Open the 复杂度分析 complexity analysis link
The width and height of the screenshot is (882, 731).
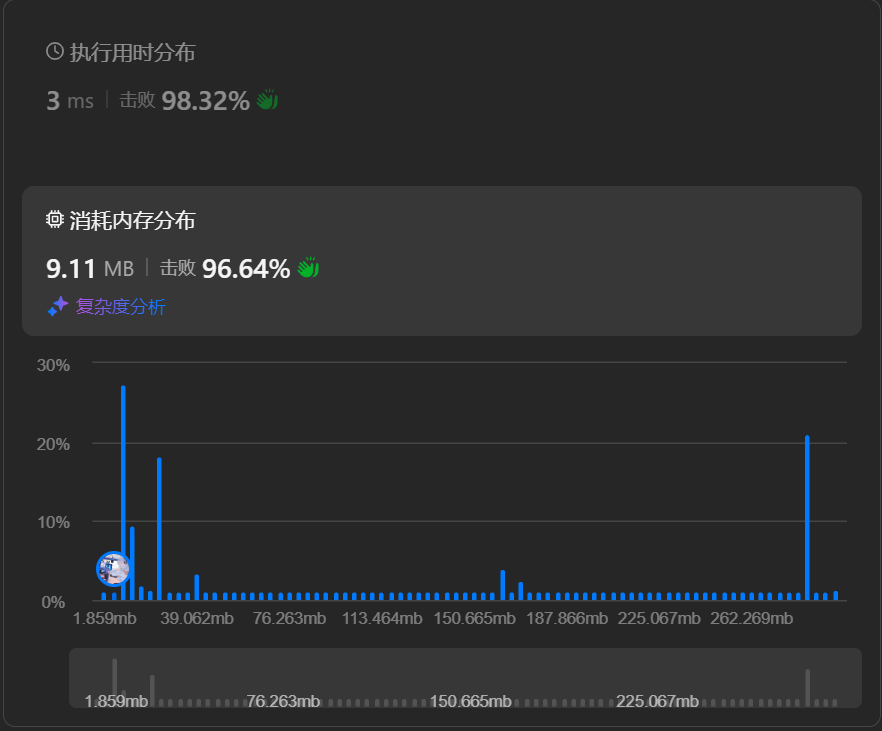coord(120,306)
